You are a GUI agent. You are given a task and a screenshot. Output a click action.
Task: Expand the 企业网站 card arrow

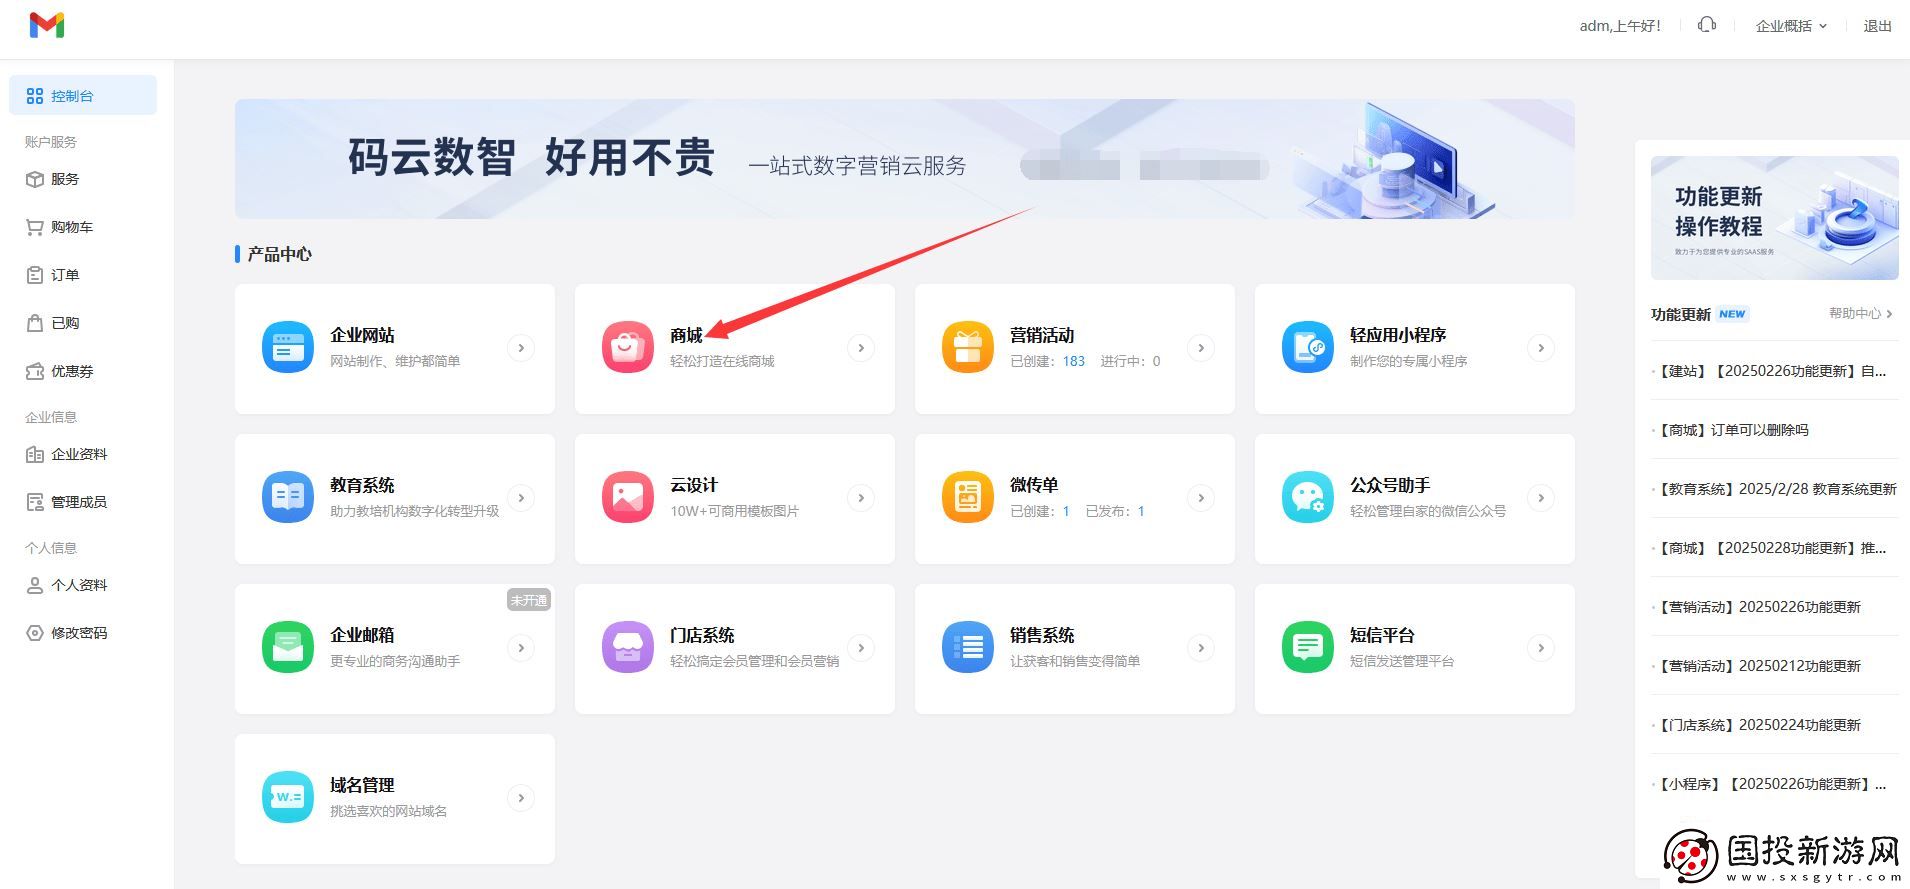(x=520, y=348)
